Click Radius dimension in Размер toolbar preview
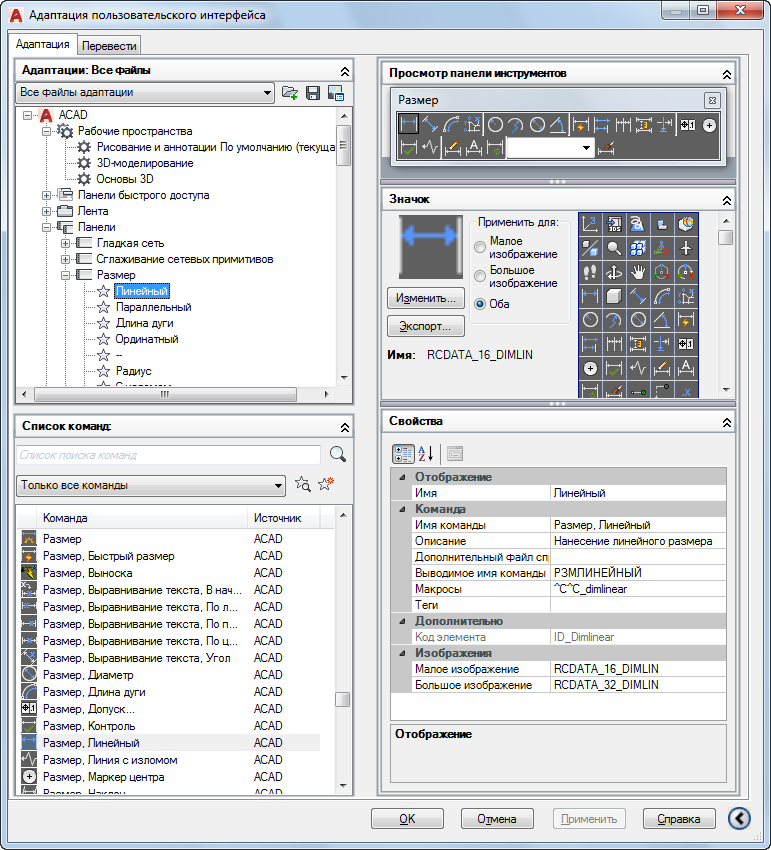This screenshot has width=771, height=850. [x=495, y=125]
